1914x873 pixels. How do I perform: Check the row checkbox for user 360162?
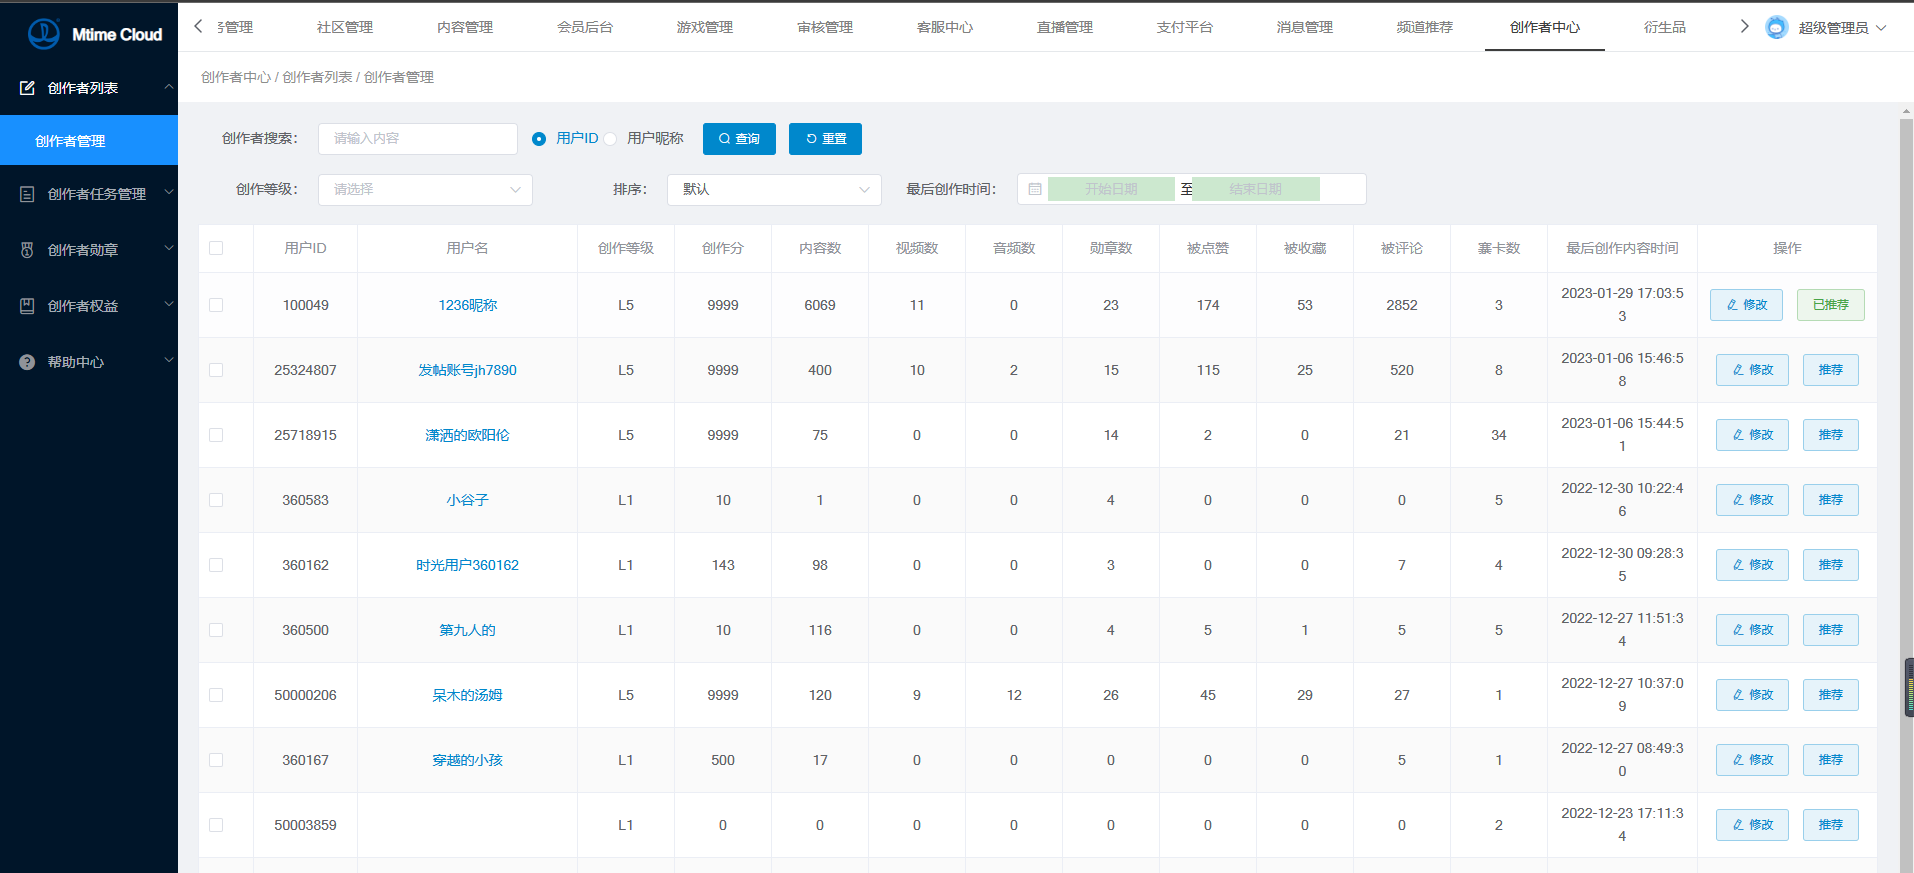pyautogui.click(x=216, y=565)
